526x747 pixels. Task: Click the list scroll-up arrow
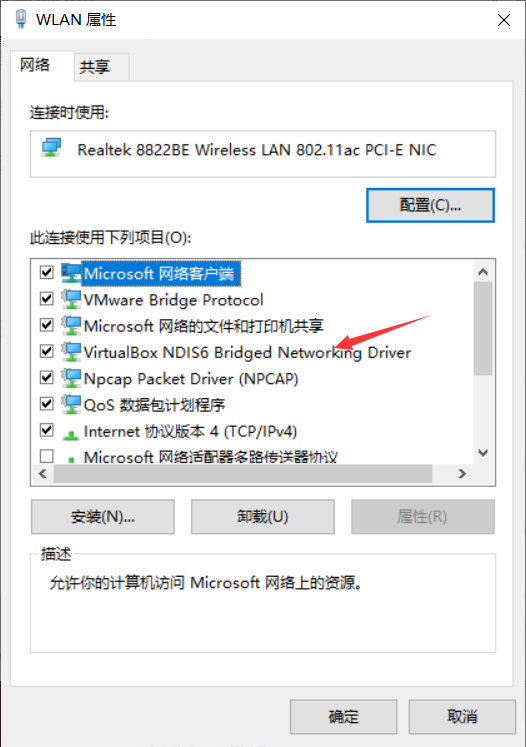tap(483, 272)
